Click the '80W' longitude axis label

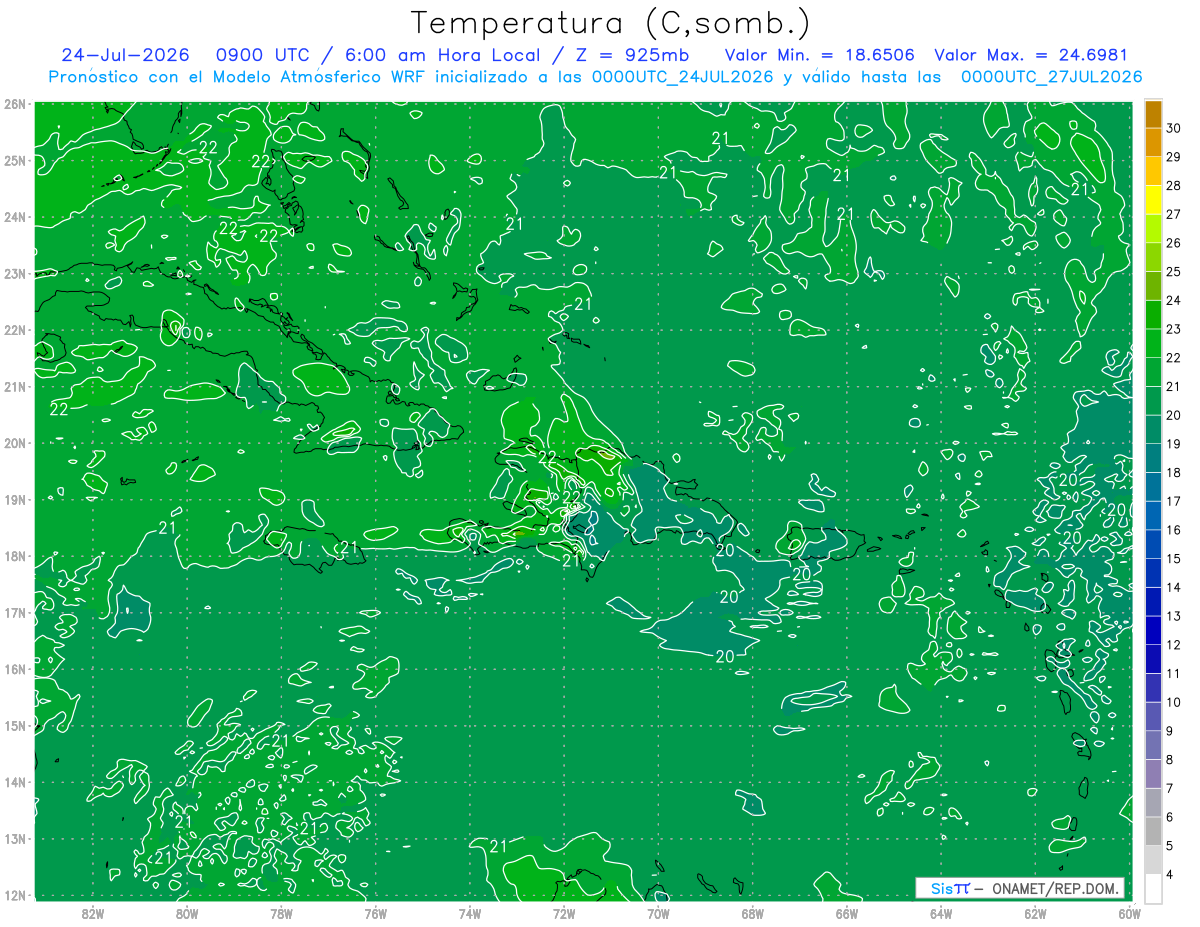[x=187, y=912]
